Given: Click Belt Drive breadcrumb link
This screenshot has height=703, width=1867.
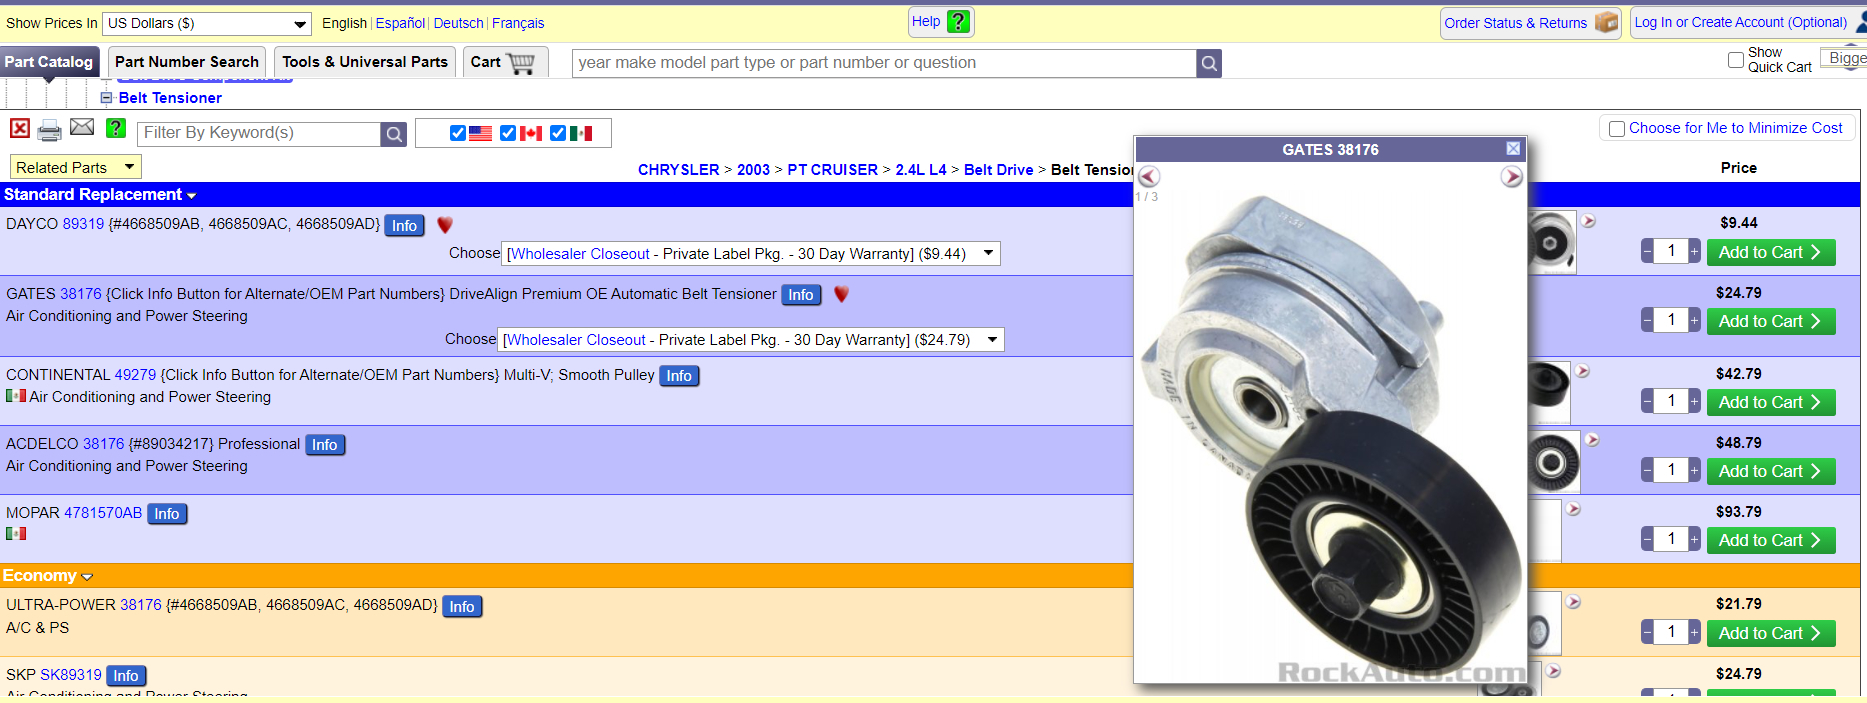Looking at the screenshot, I should coord(998,170).
